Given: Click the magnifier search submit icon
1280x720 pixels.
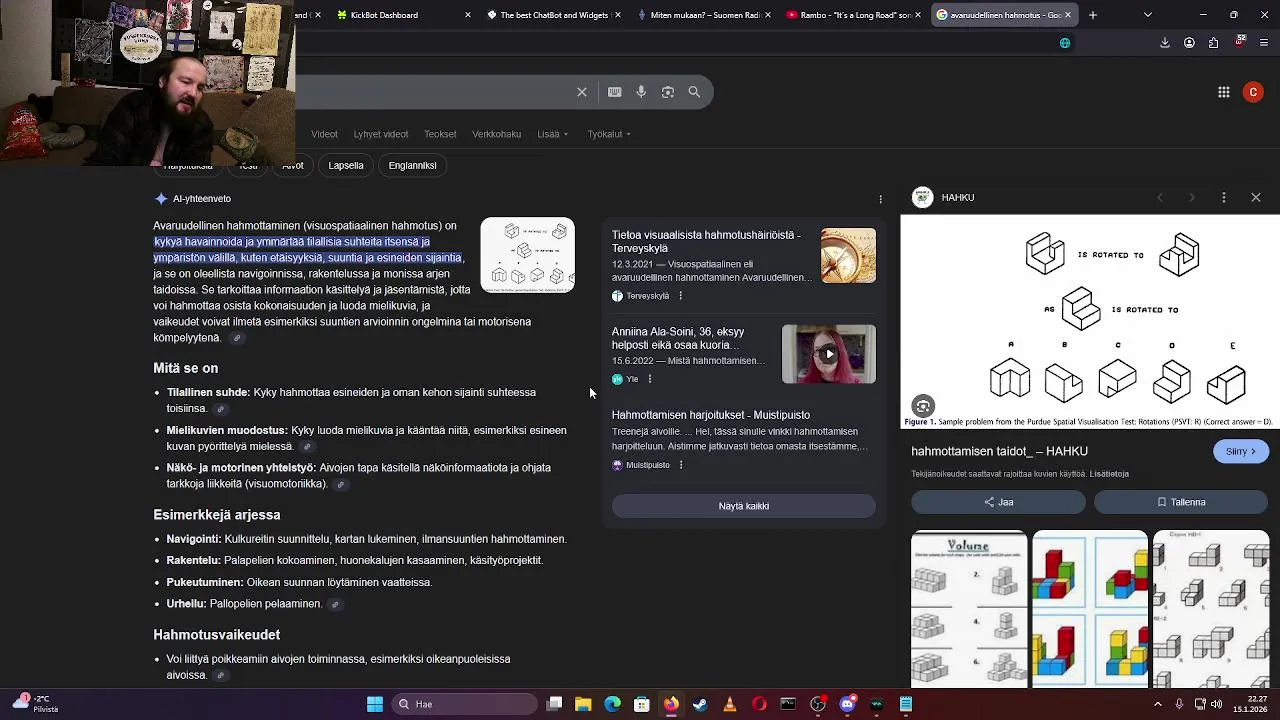Looking at the screenshot, I should click(694, 92).
